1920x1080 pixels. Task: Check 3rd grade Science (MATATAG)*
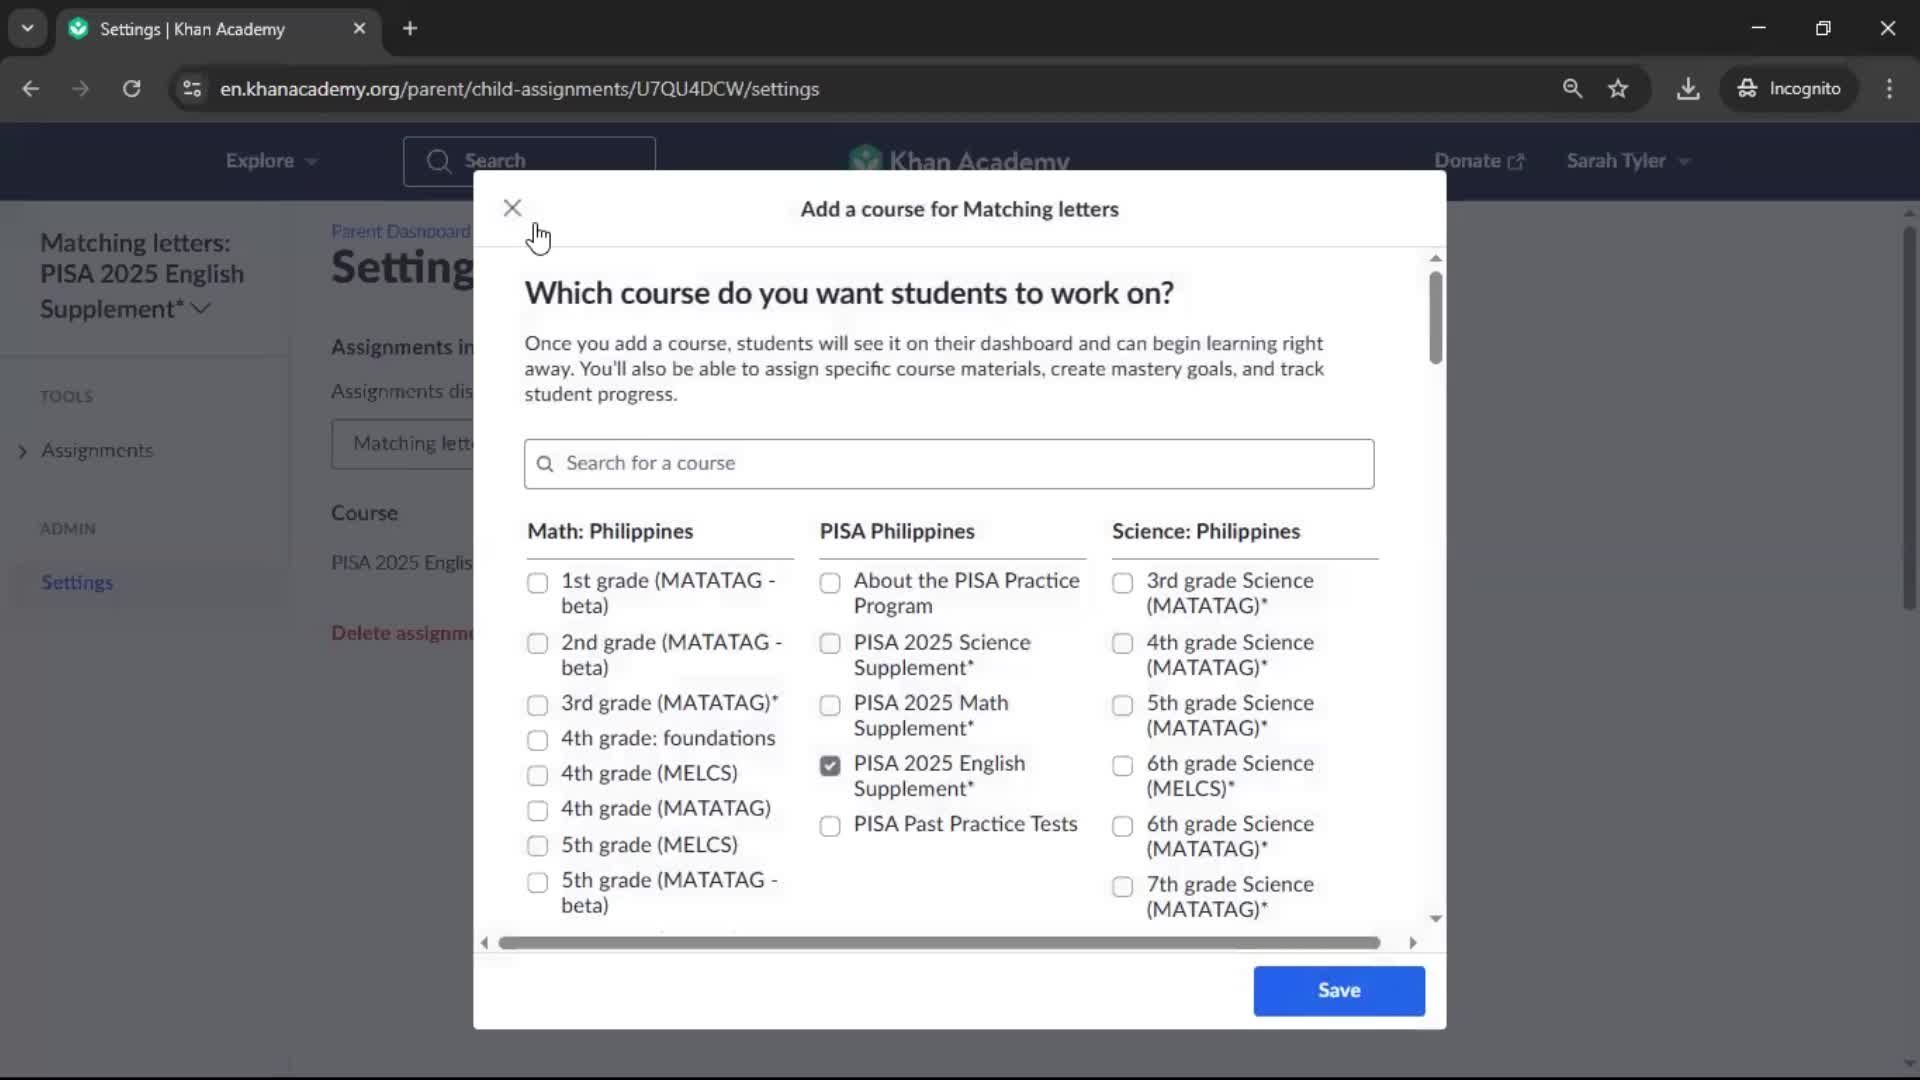pos(1122,582)
